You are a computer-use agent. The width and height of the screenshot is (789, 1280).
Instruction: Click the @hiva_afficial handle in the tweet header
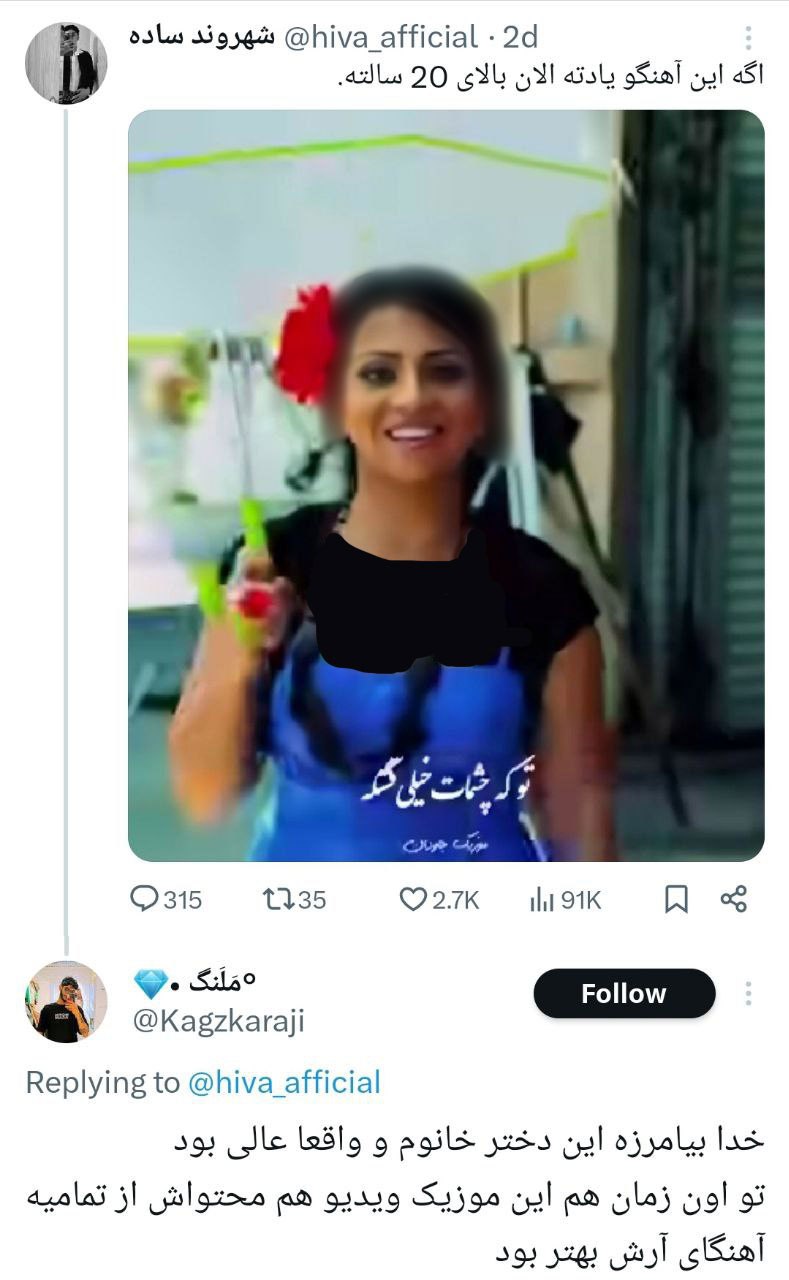pyautogui.click(x=381, y=38)
